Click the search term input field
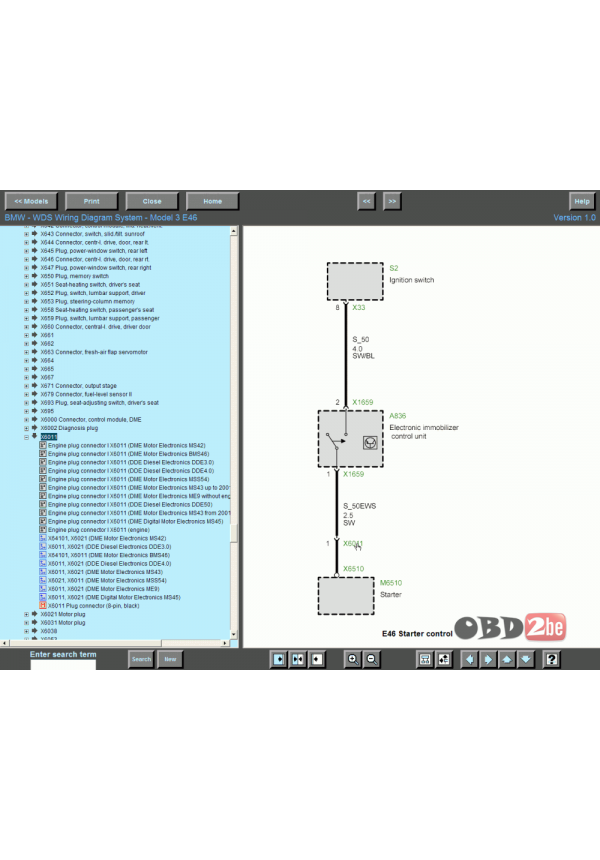The width and height of the screenshot is (600, 860). coord(63,665)
